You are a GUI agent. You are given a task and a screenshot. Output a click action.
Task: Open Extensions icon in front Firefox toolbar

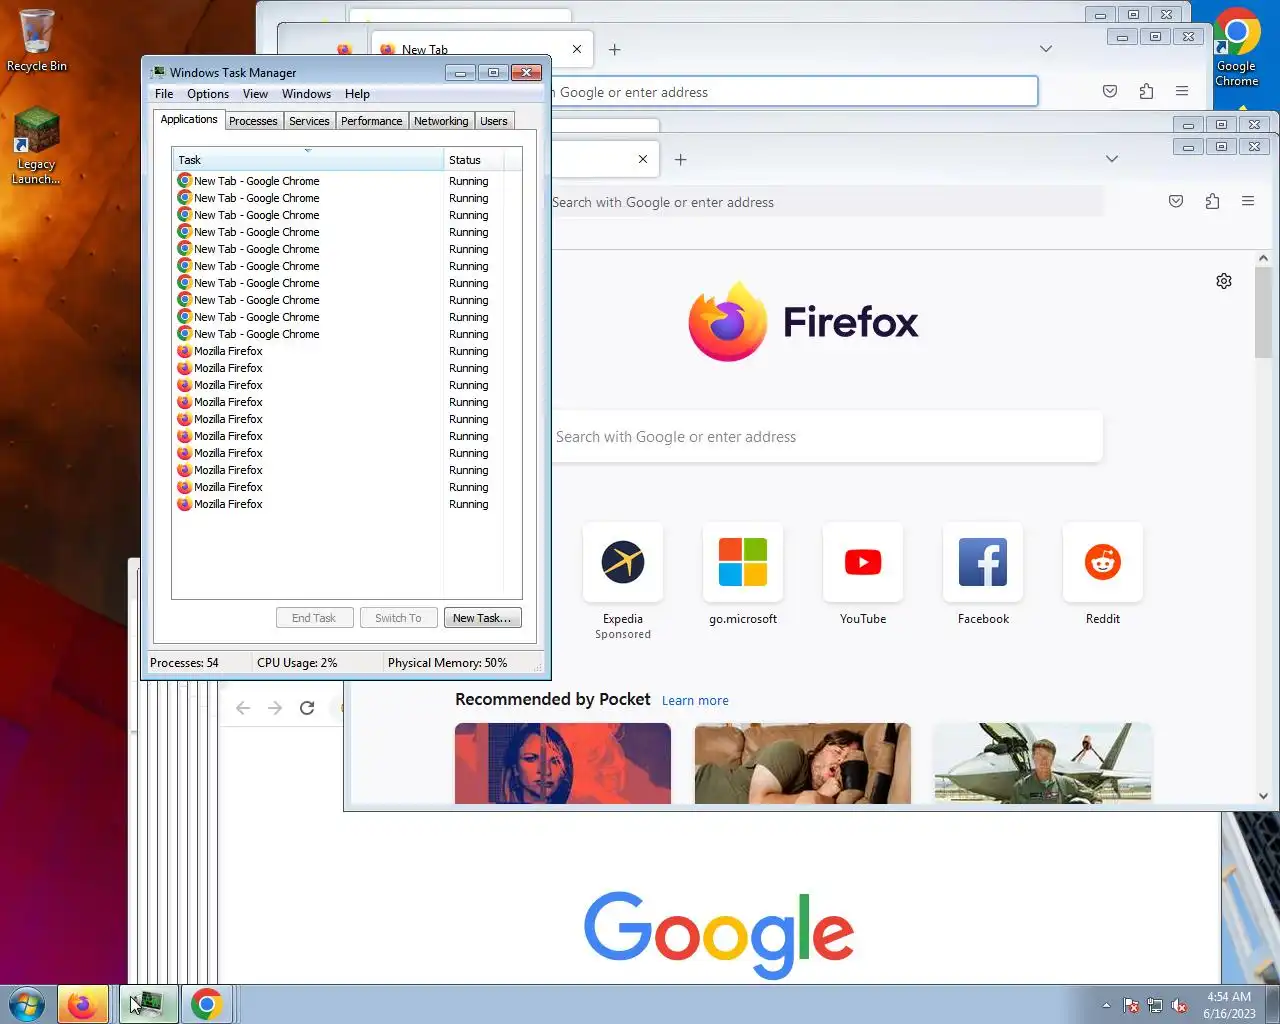click(1212, 201)
